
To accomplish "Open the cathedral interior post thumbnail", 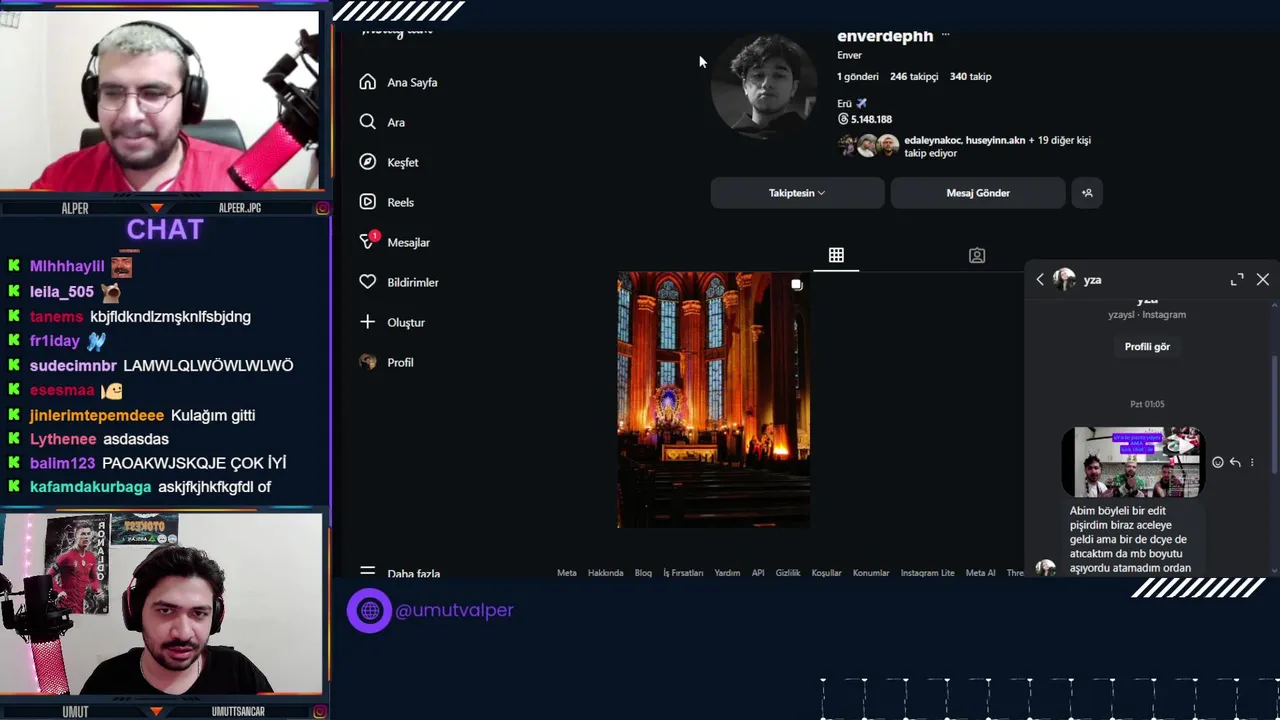I will coord(714,400).
